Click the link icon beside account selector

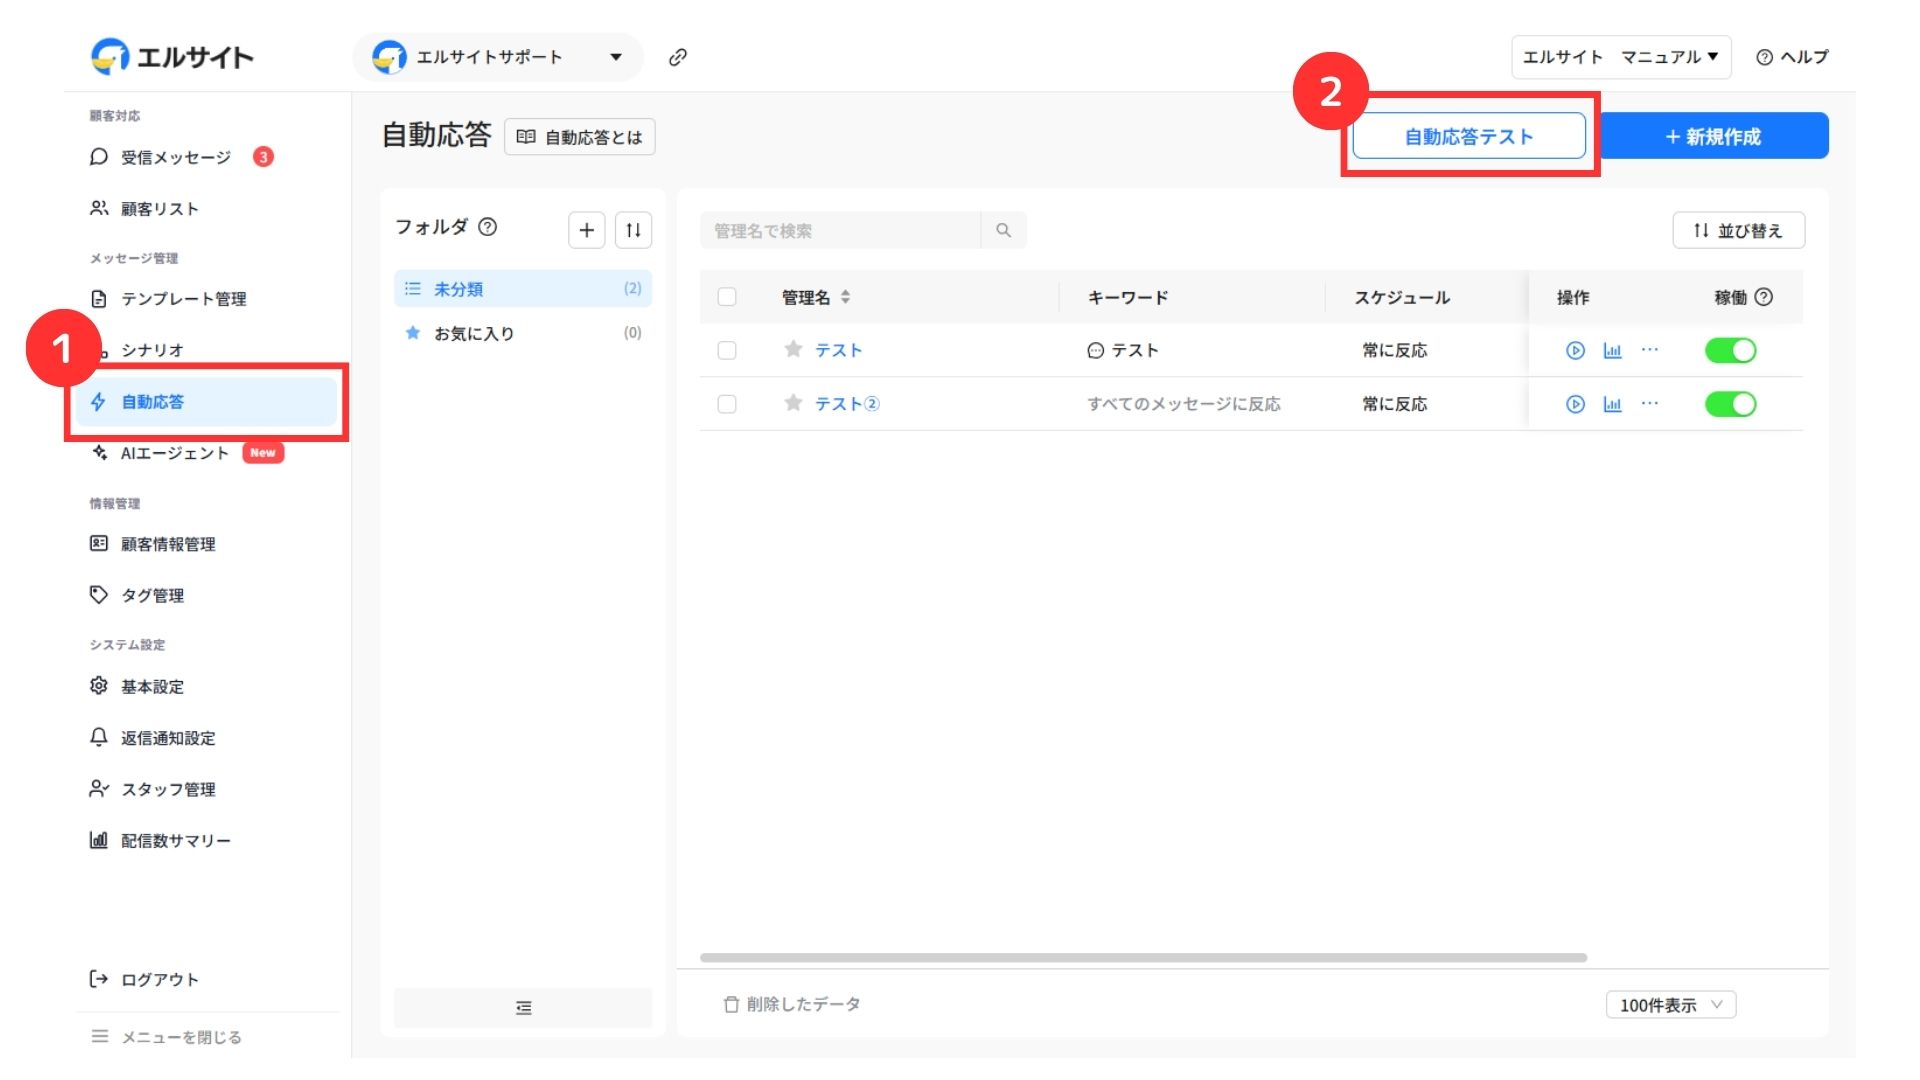(677, 57)
